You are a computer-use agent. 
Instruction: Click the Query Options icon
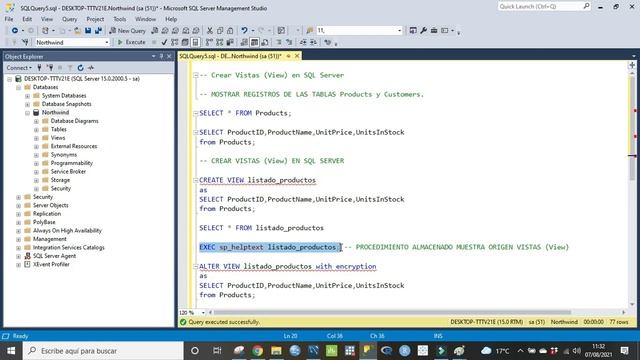(185, 42)
